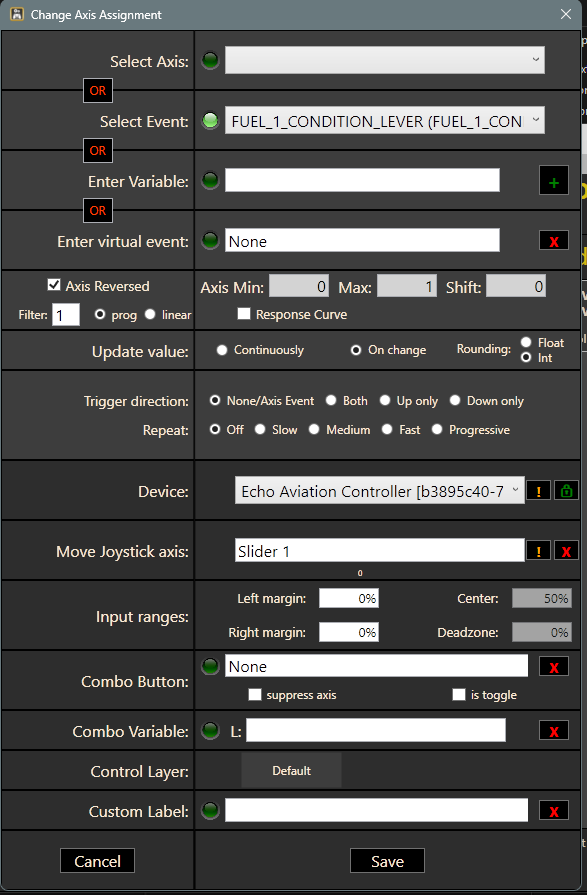The image size is (587, 895).
Task: Select the linear filter radio button
Action: pyautogui.click(x=150, y=315)
